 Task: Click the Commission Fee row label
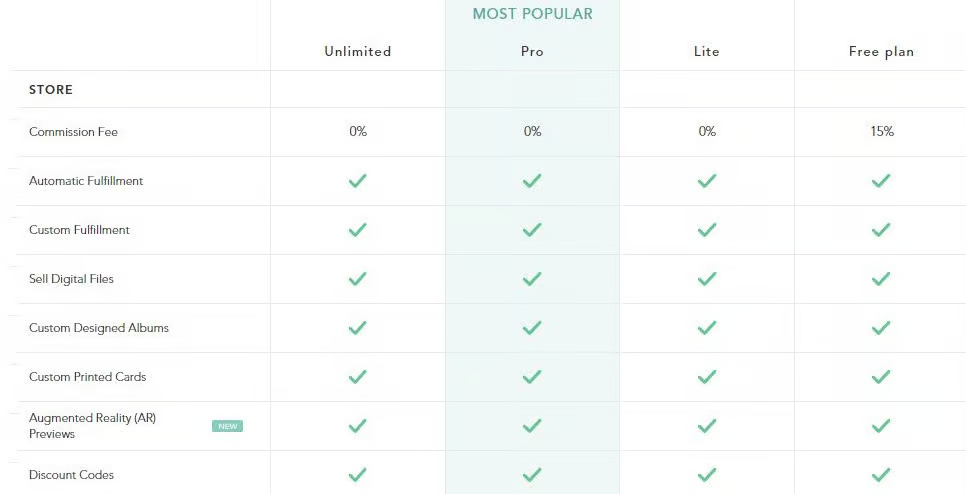coord(73,132)
